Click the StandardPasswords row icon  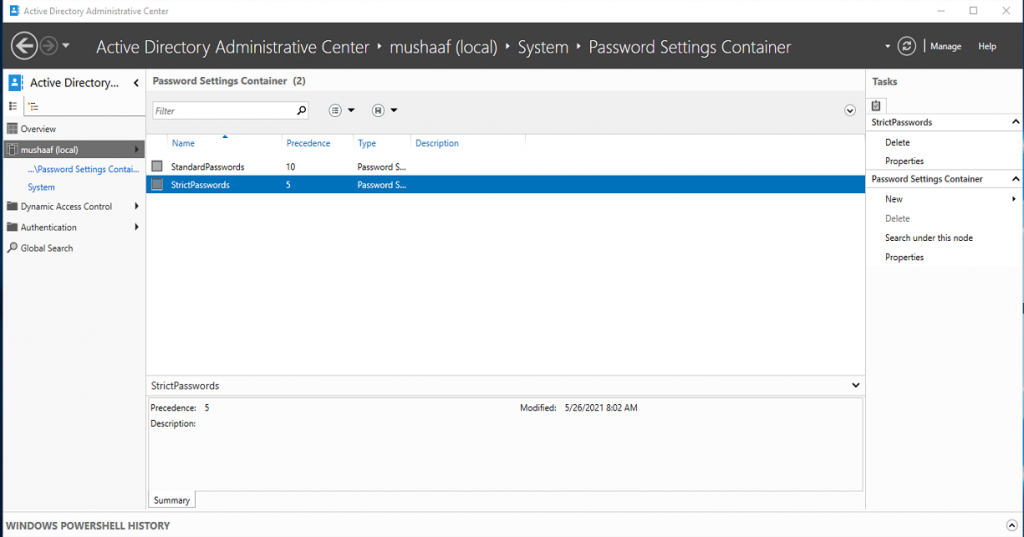157,167
